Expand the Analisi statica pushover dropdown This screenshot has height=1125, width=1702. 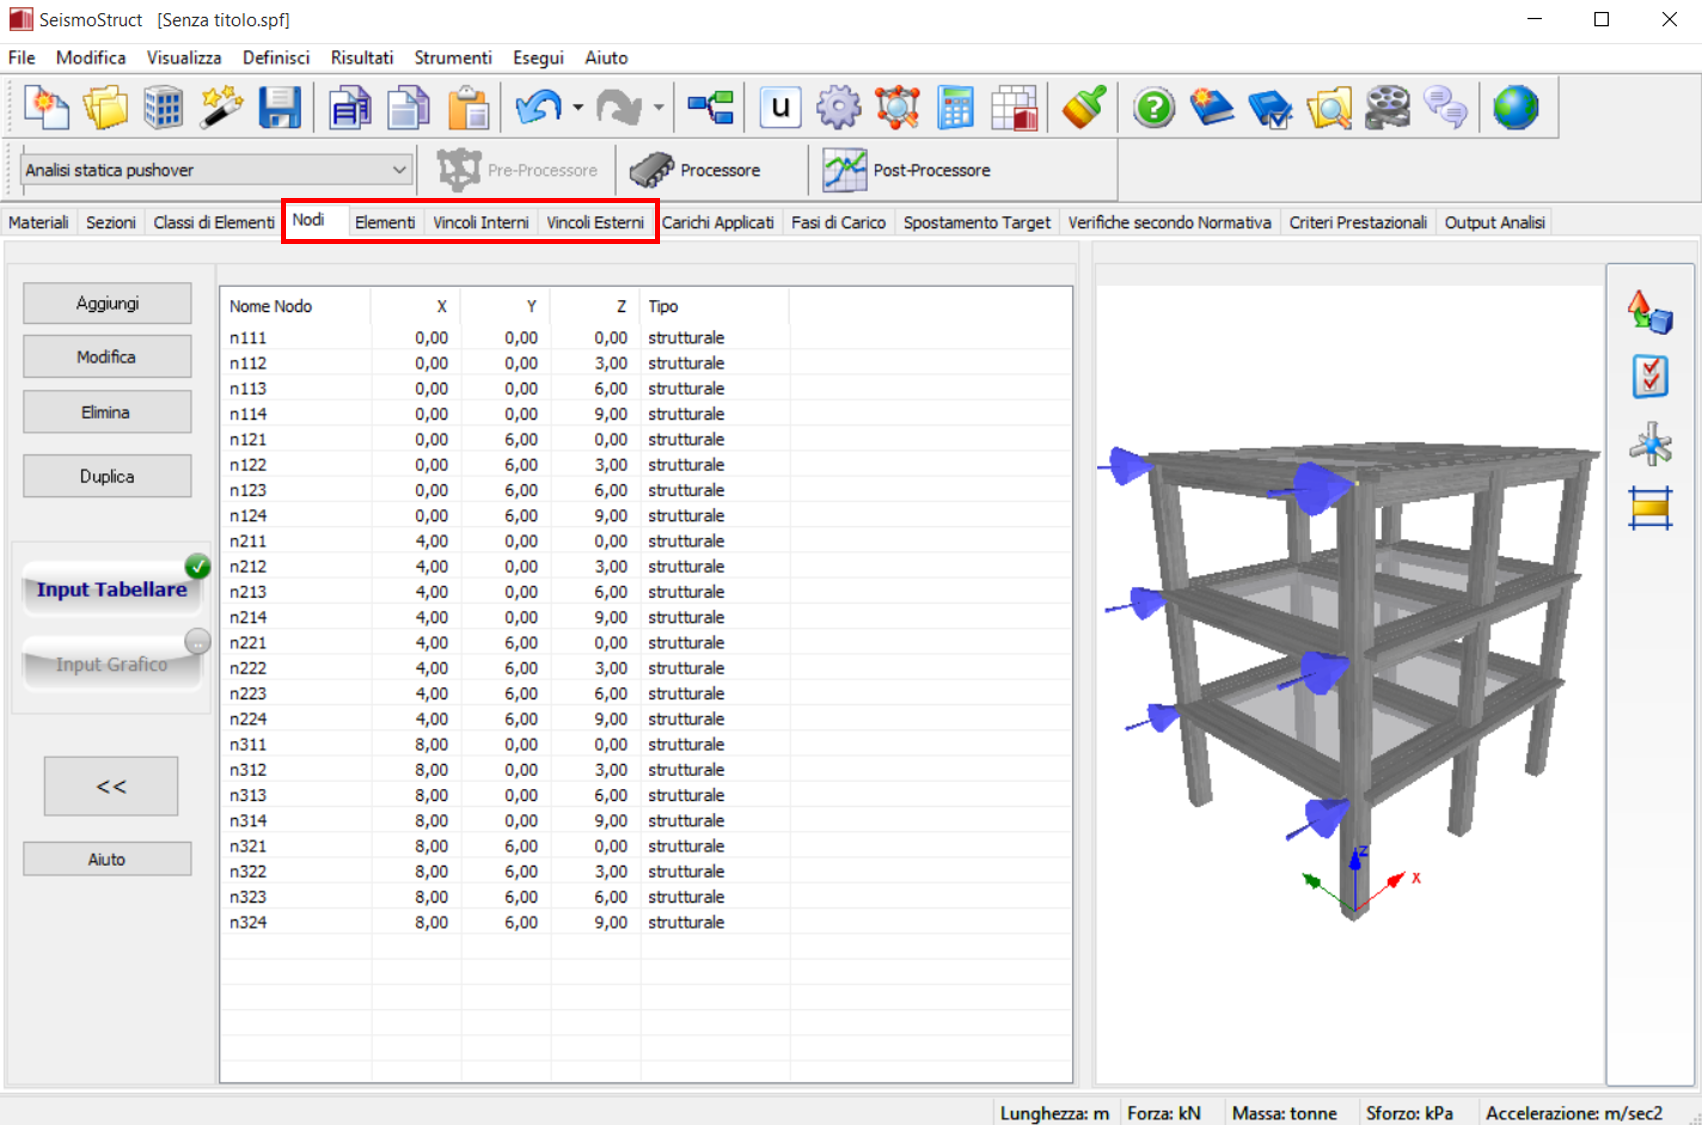pyautogui.click(x=399, y=170)
